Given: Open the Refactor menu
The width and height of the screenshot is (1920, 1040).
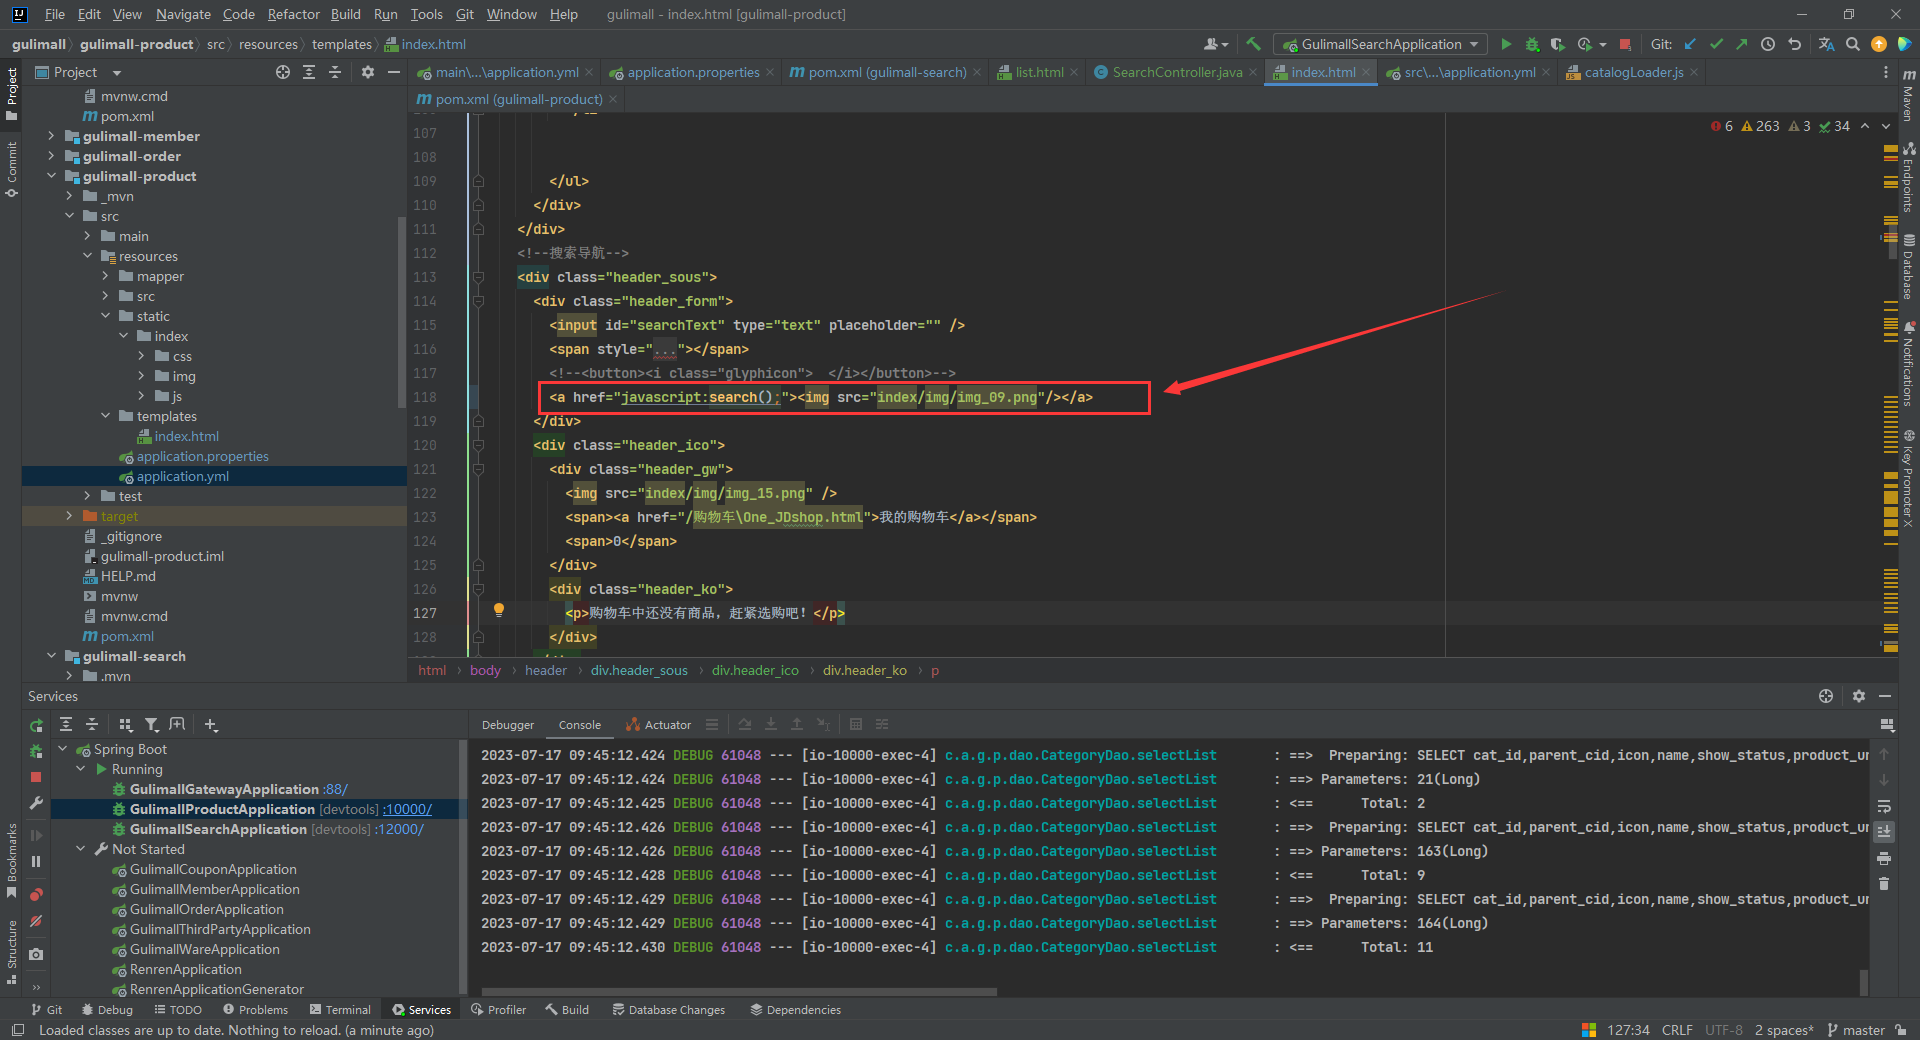Looking at the screenshot, I should coord(293,14).
